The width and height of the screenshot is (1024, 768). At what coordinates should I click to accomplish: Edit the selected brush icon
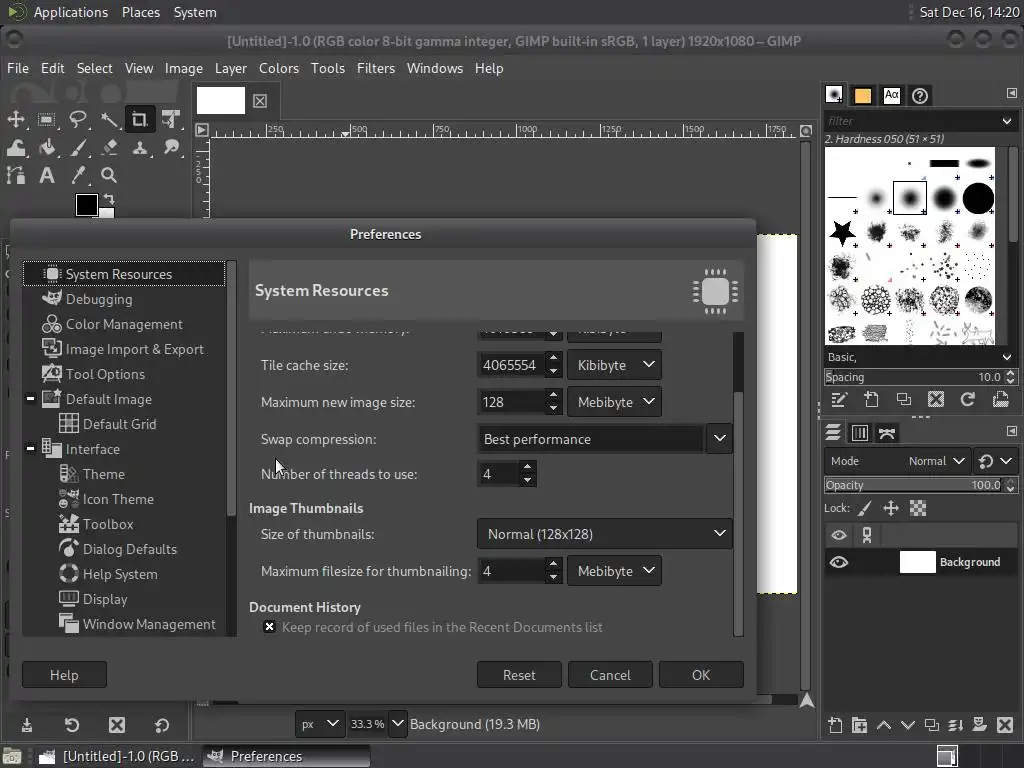point(839,400)
